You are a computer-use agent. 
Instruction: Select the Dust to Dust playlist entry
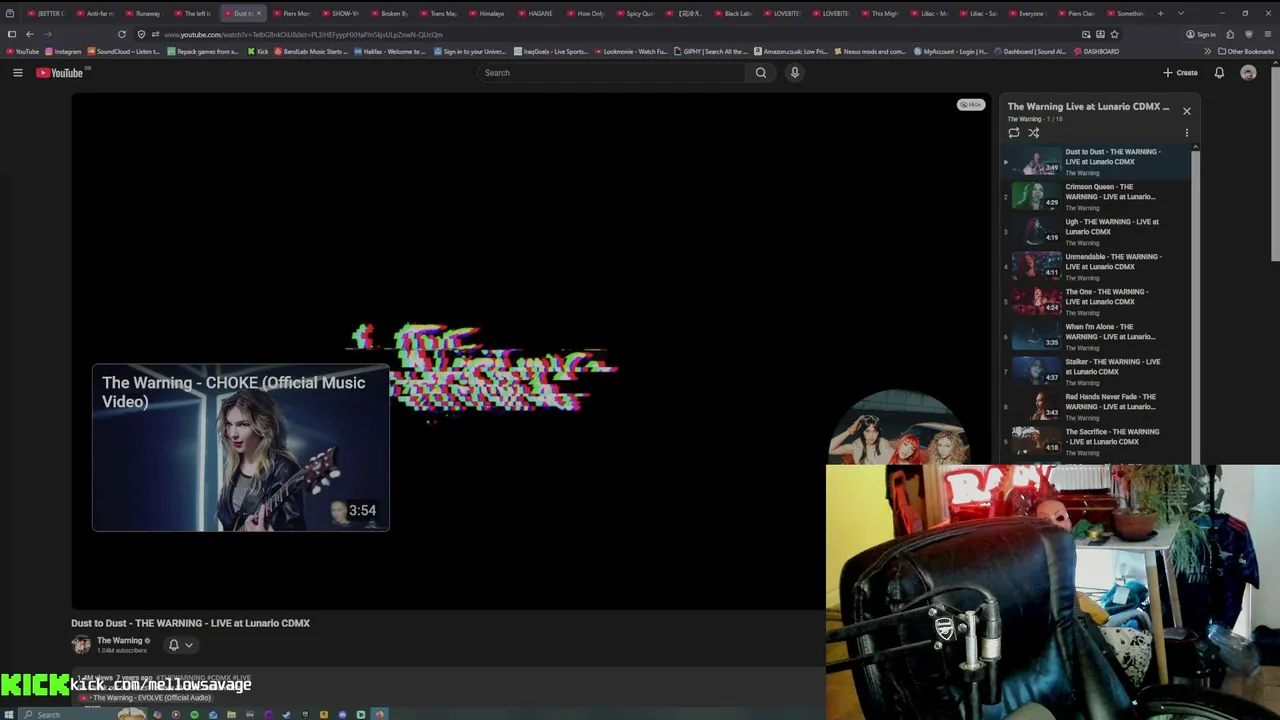1097,161
